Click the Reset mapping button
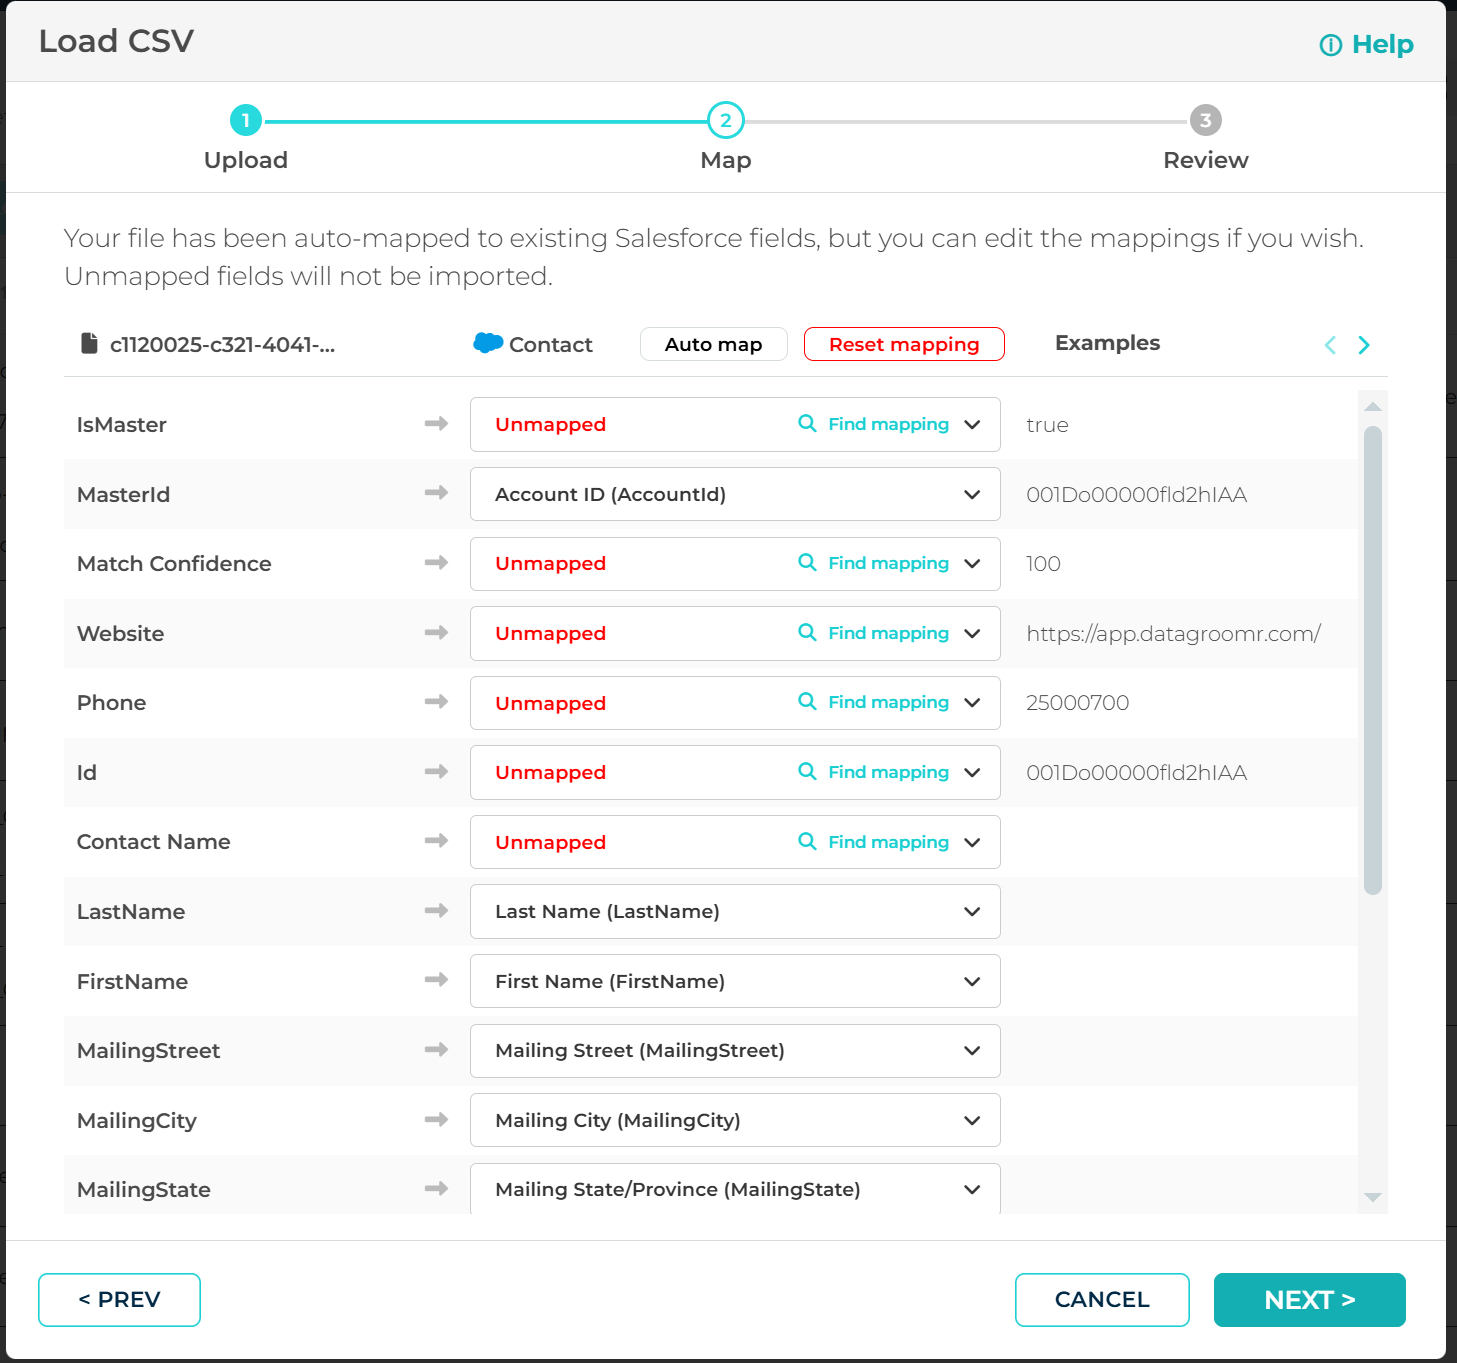 tap(904, 344)
